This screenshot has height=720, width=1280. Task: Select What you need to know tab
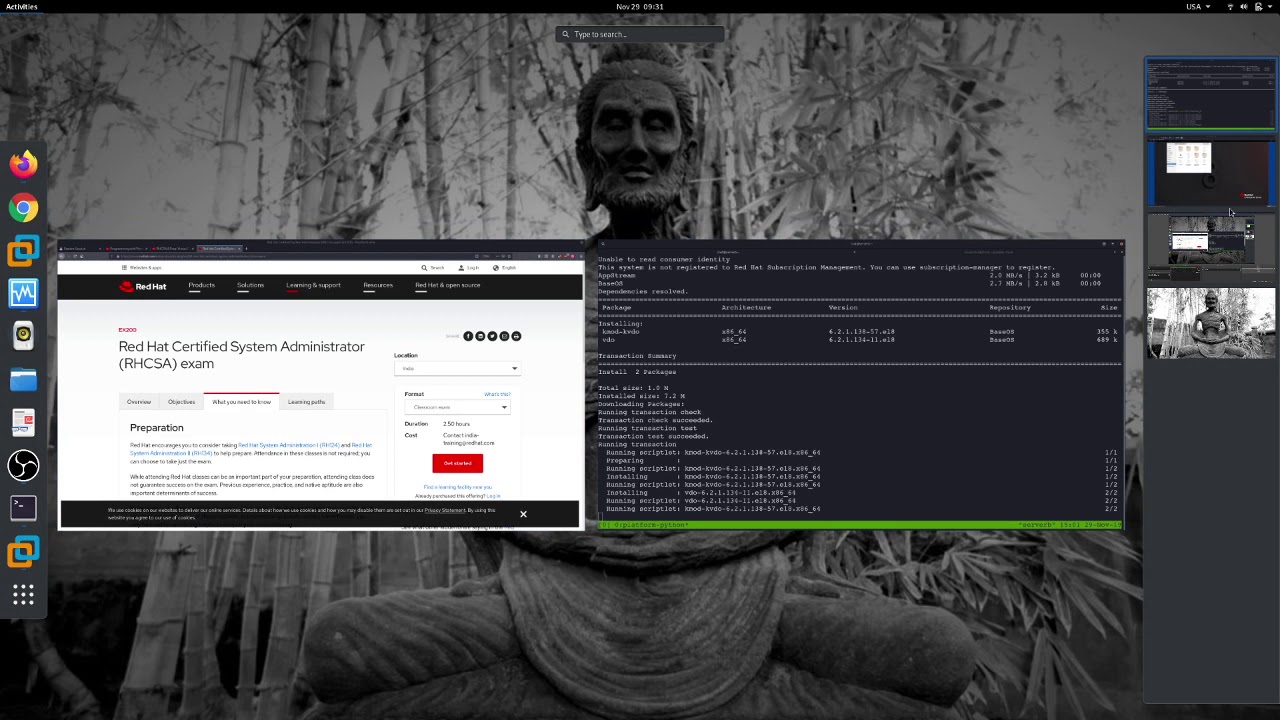click(241, 402)
